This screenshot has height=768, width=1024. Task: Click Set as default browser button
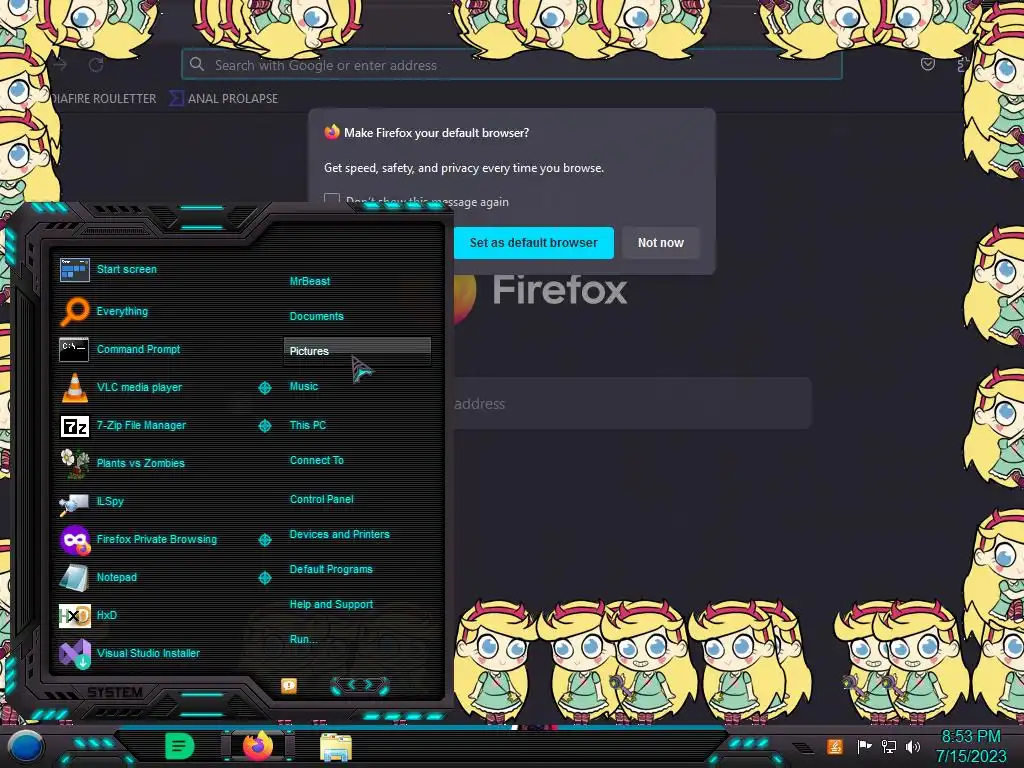534,243
